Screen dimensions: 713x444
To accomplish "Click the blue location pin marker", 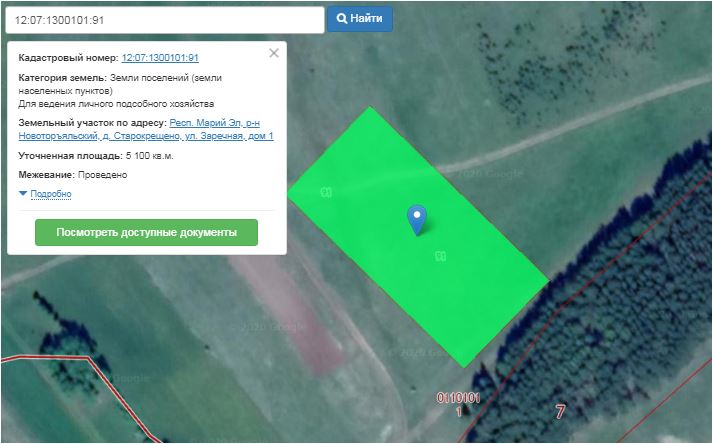I will click(417, 217).
